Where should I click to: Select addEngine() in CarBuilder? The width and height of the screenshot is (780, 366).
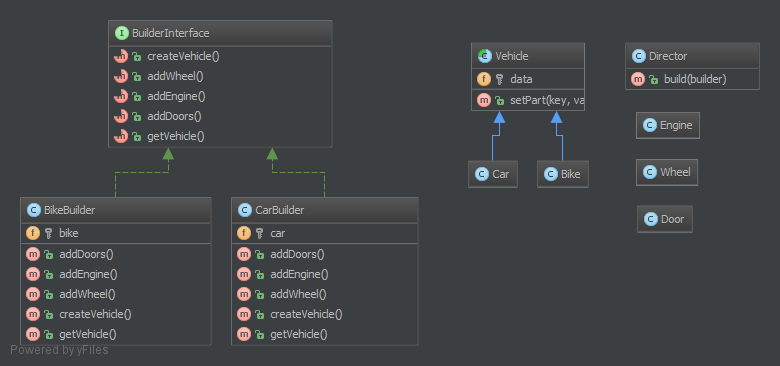coord(299,274)
